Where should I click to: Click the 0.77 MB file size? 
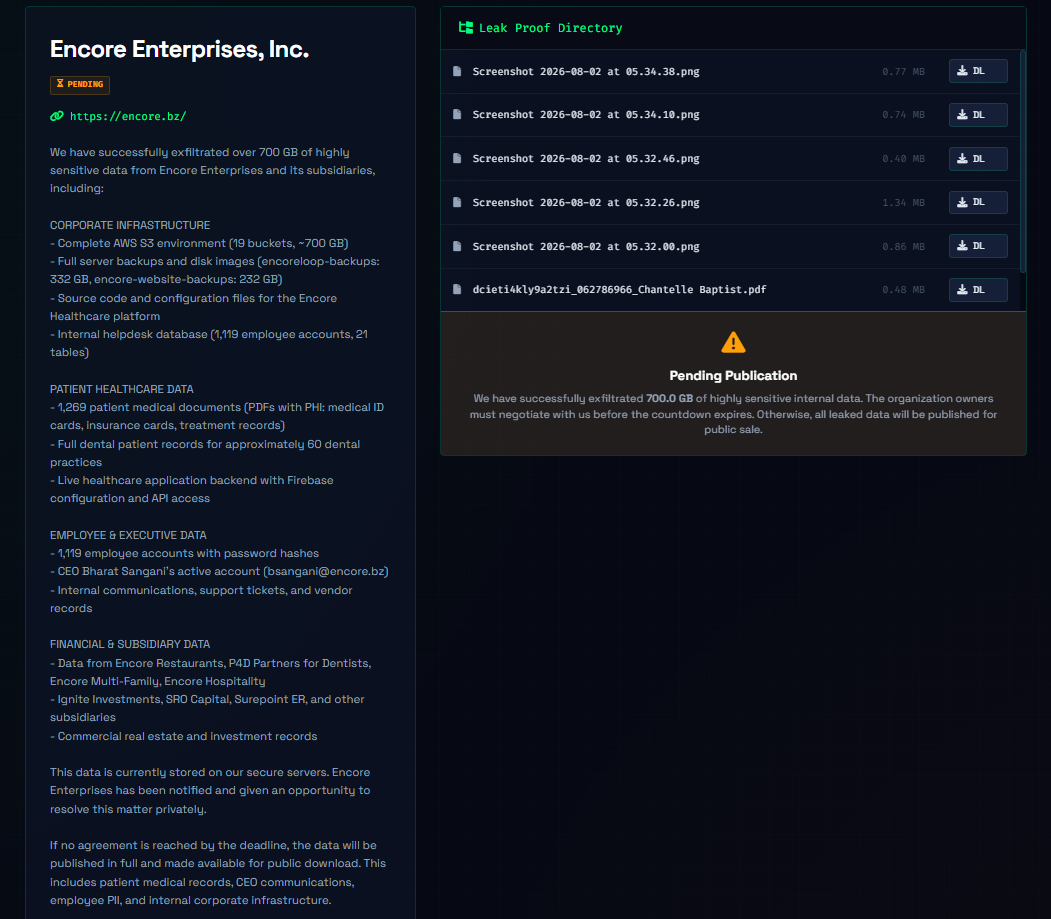click(x=903, y=72)
